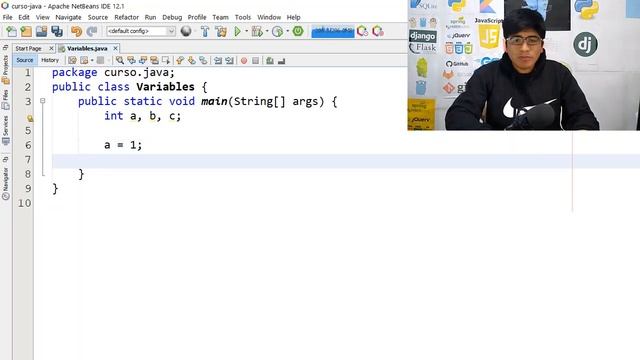Click the Stop Macro Recording icon
This screenshot has height=360, width=640.
[x=256, y=60]
